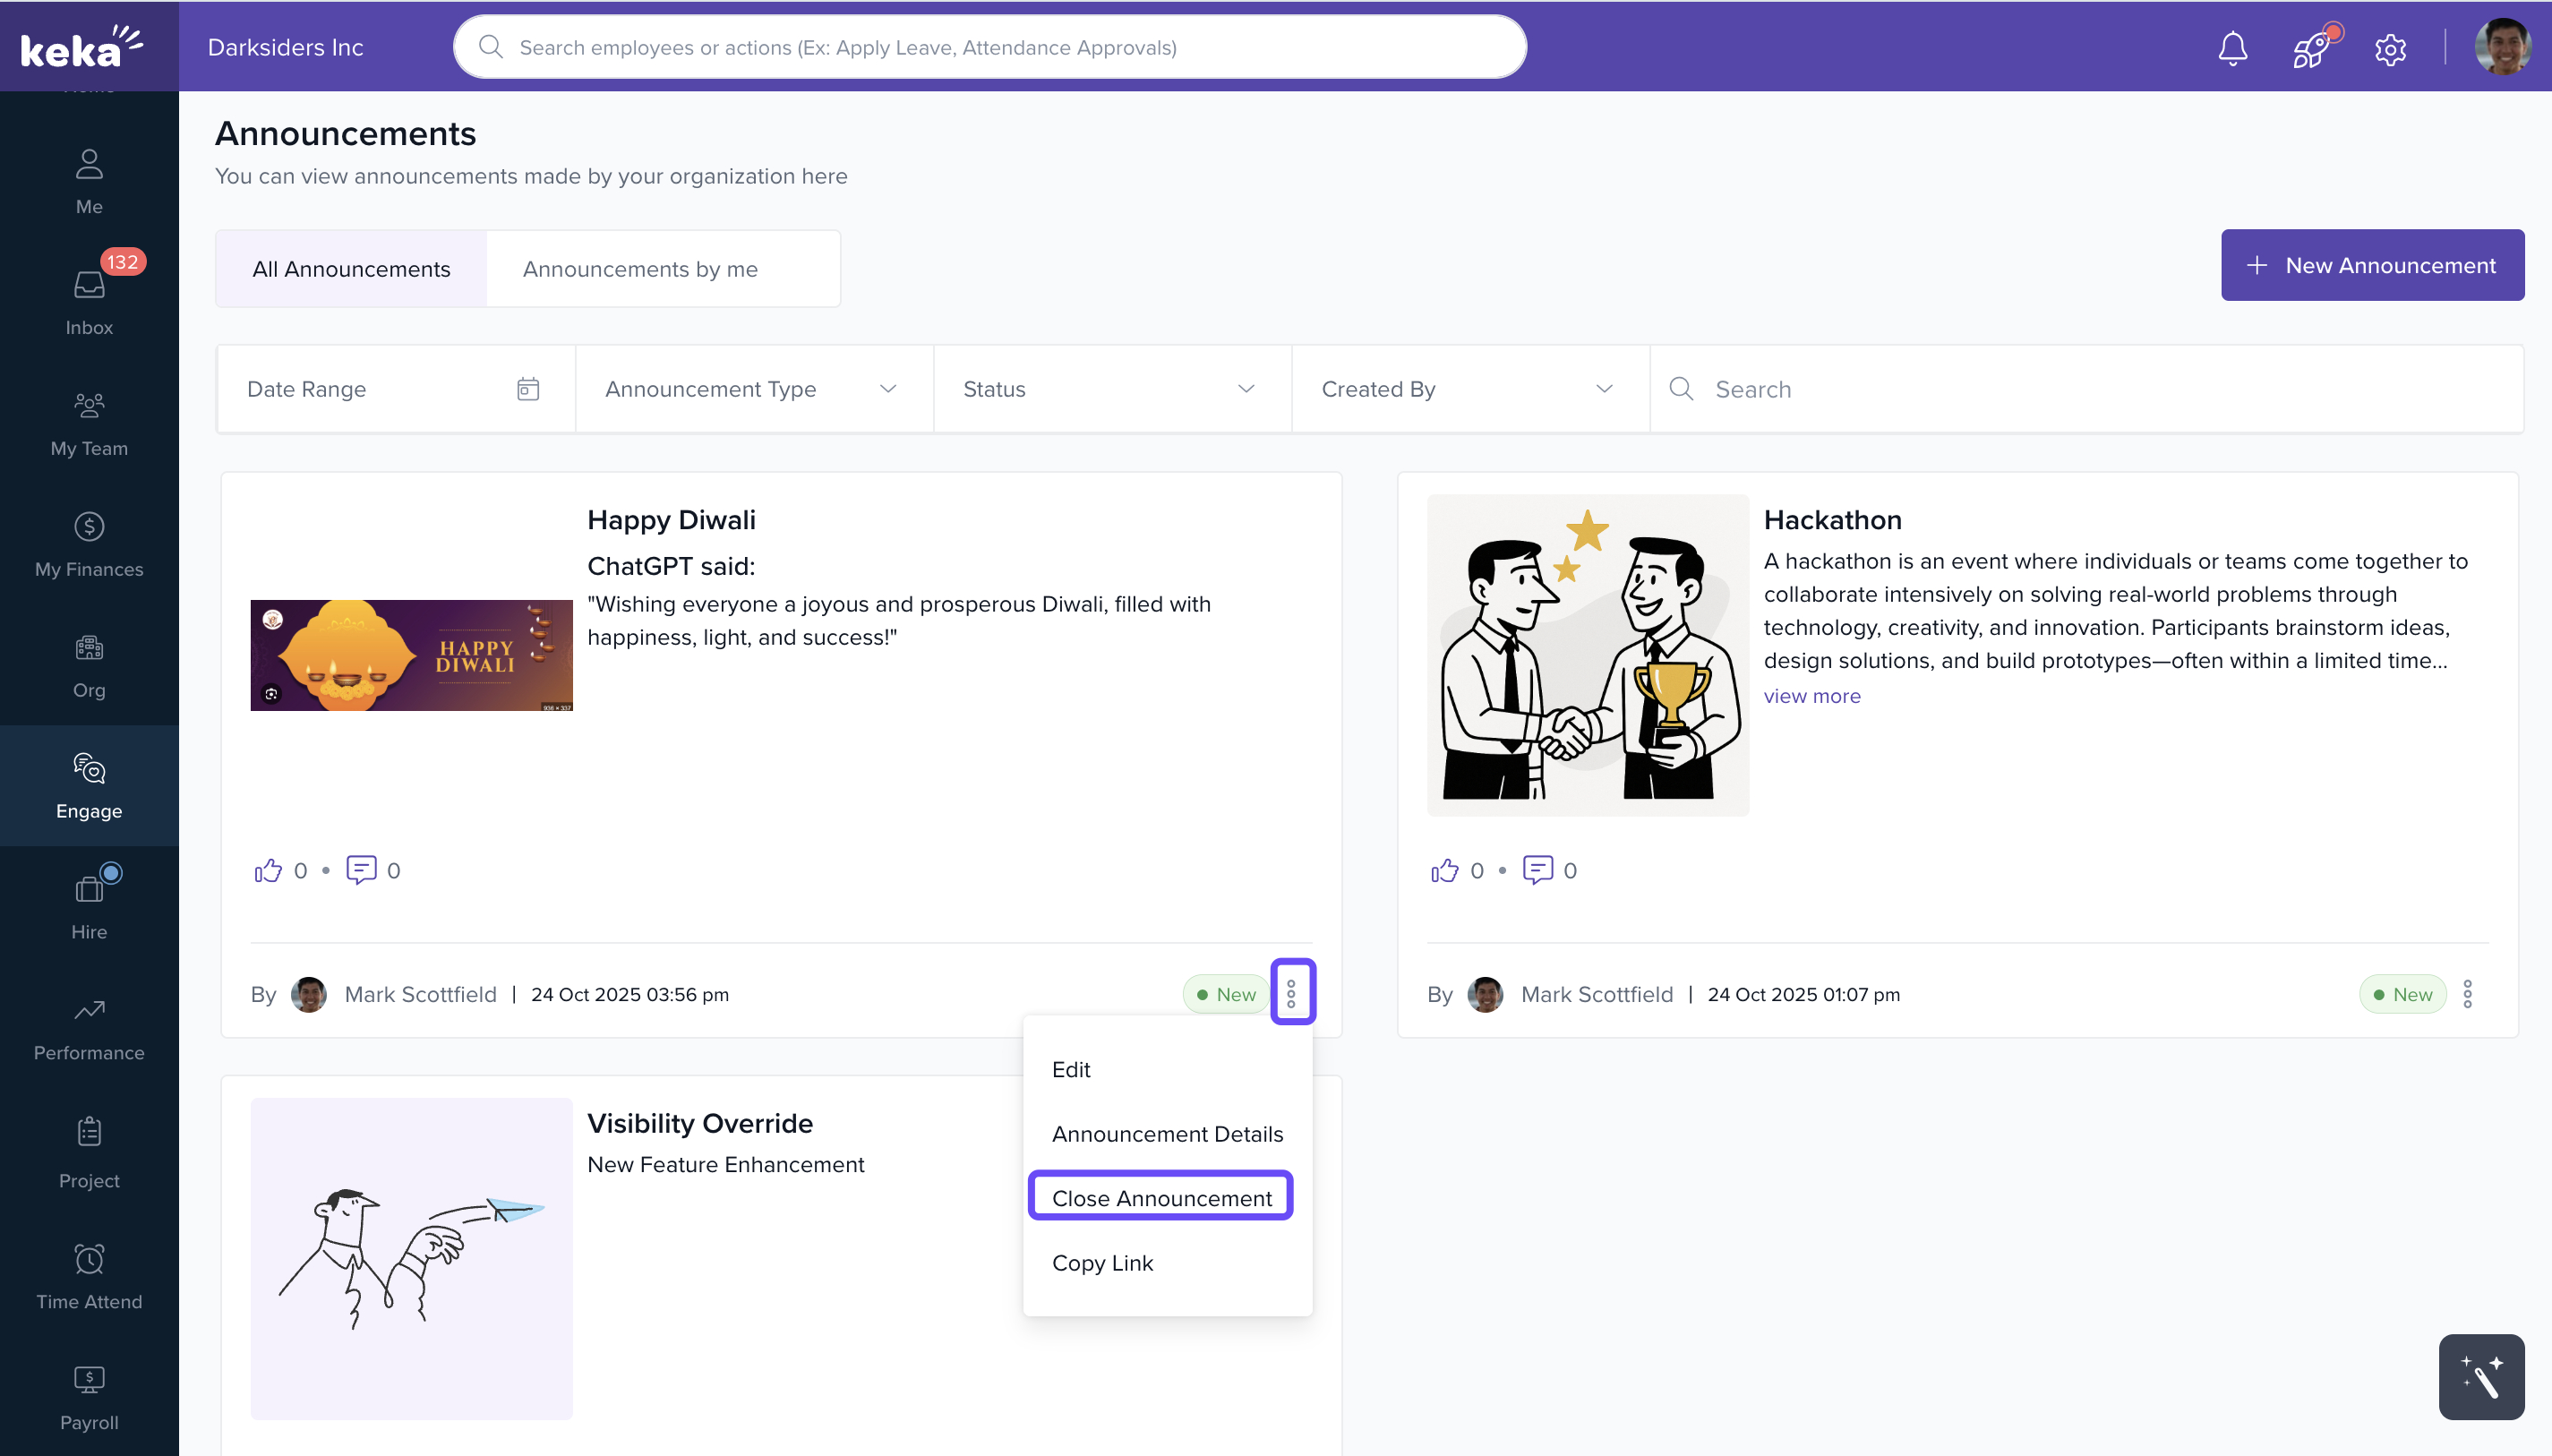Expand the Announcement Type dropdown
Image resolution: width=2552 pixels, height=1456 pixels.
pyautogui.click(x=752, y=389)
